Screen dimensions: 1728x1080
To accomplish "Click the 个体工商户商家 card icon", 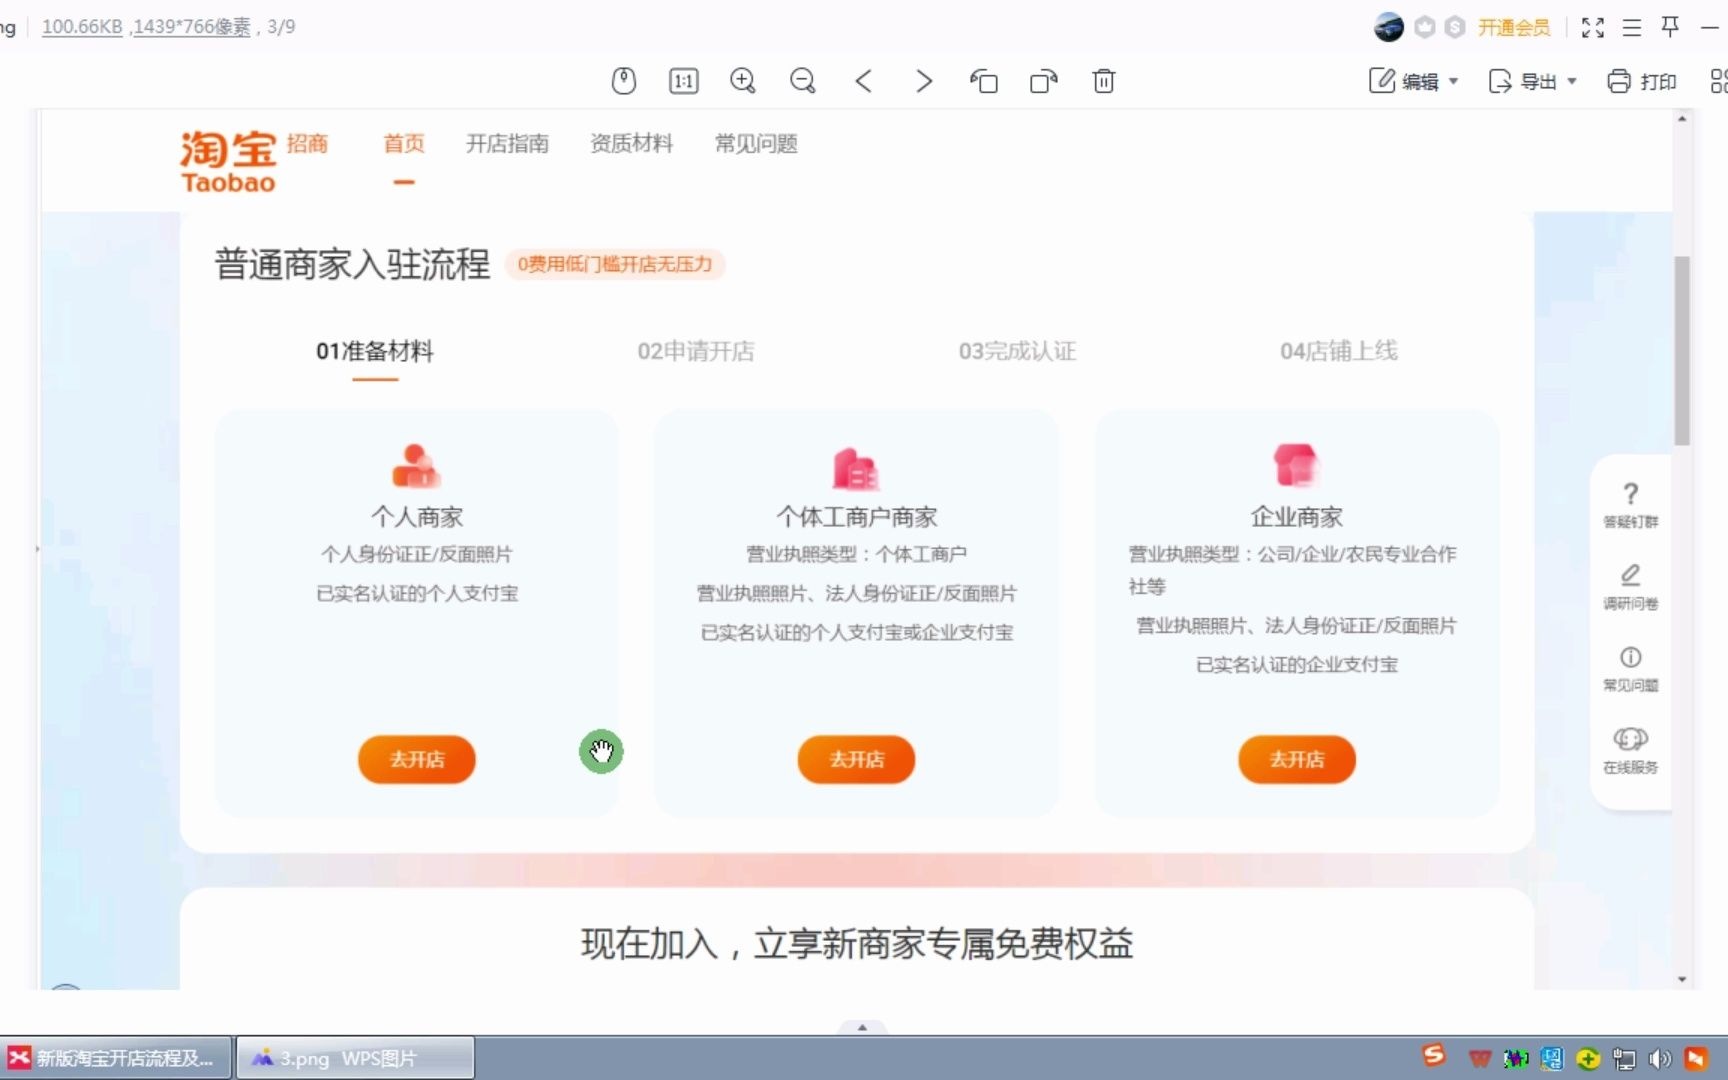I will [x=856, y=467].
